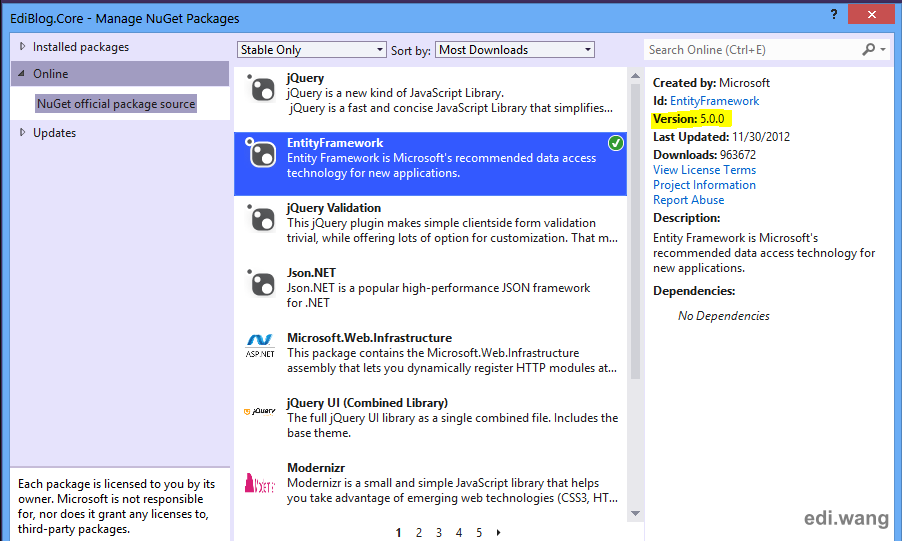Go to page 4 of results
902x541 pixels.
(458, 533)
